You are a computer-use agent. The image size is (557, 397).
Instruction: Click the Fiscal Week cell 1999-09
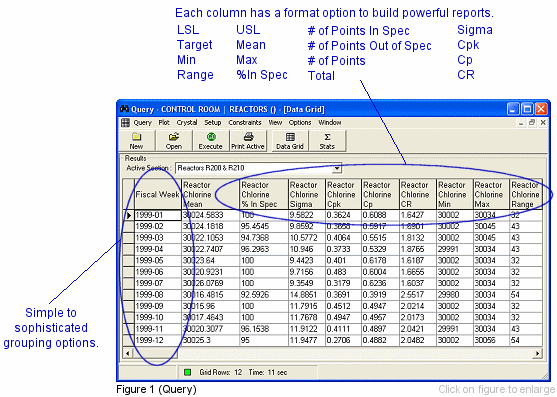(158, 306)
